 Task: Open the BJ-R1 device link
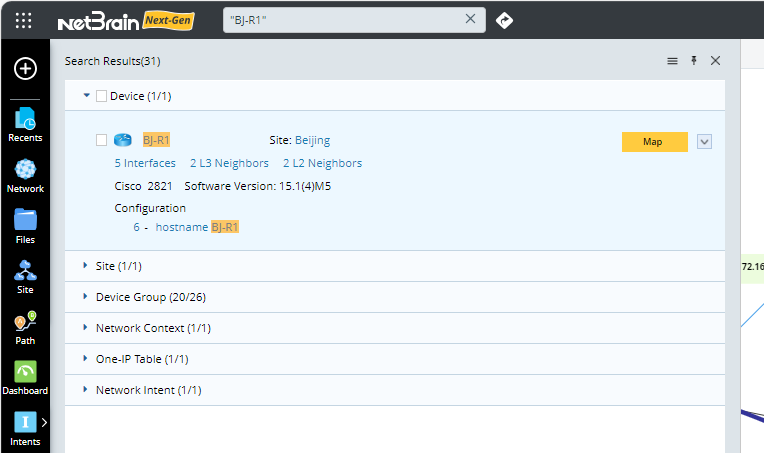tap(156, 140)
